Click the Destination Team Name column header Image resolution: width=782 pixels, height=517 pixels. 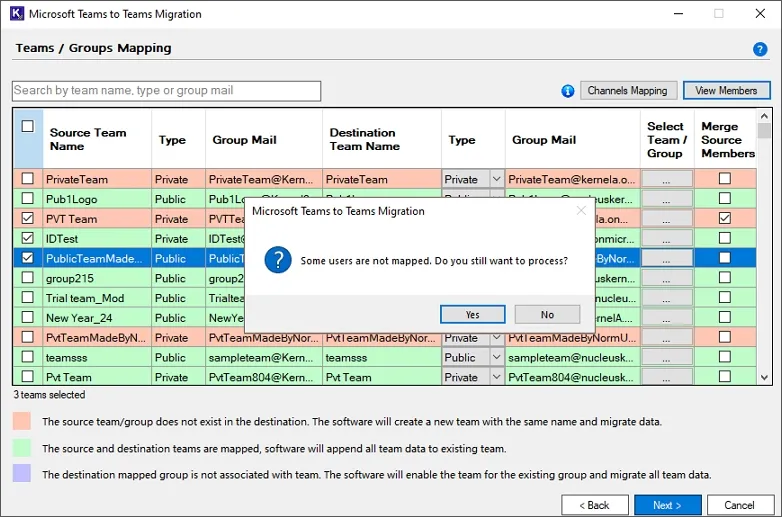pos(382,139)
